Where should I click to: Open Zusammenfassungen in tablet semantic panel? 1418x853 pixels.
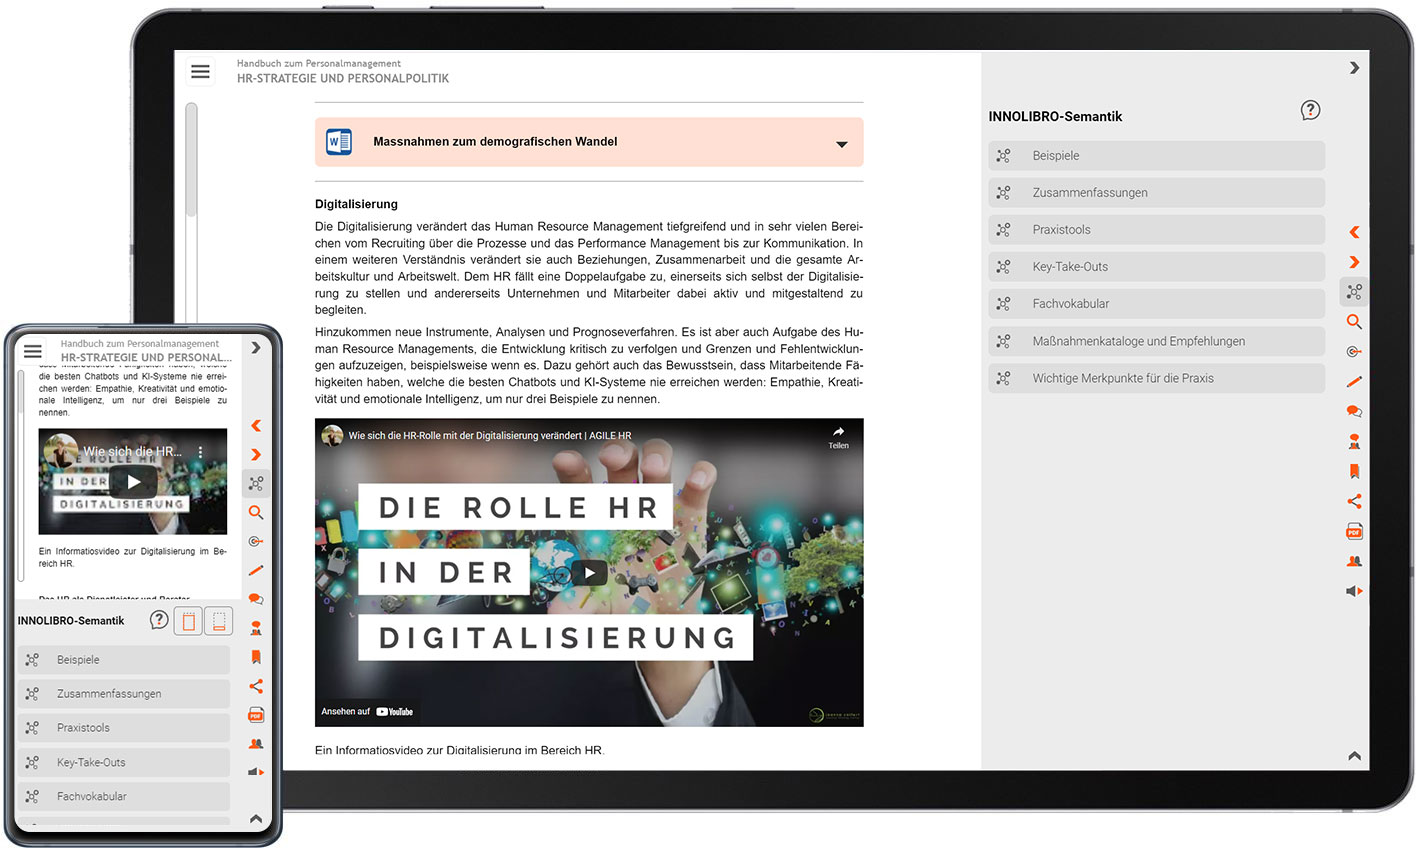pyautogui.click(x=1156, y=192)
